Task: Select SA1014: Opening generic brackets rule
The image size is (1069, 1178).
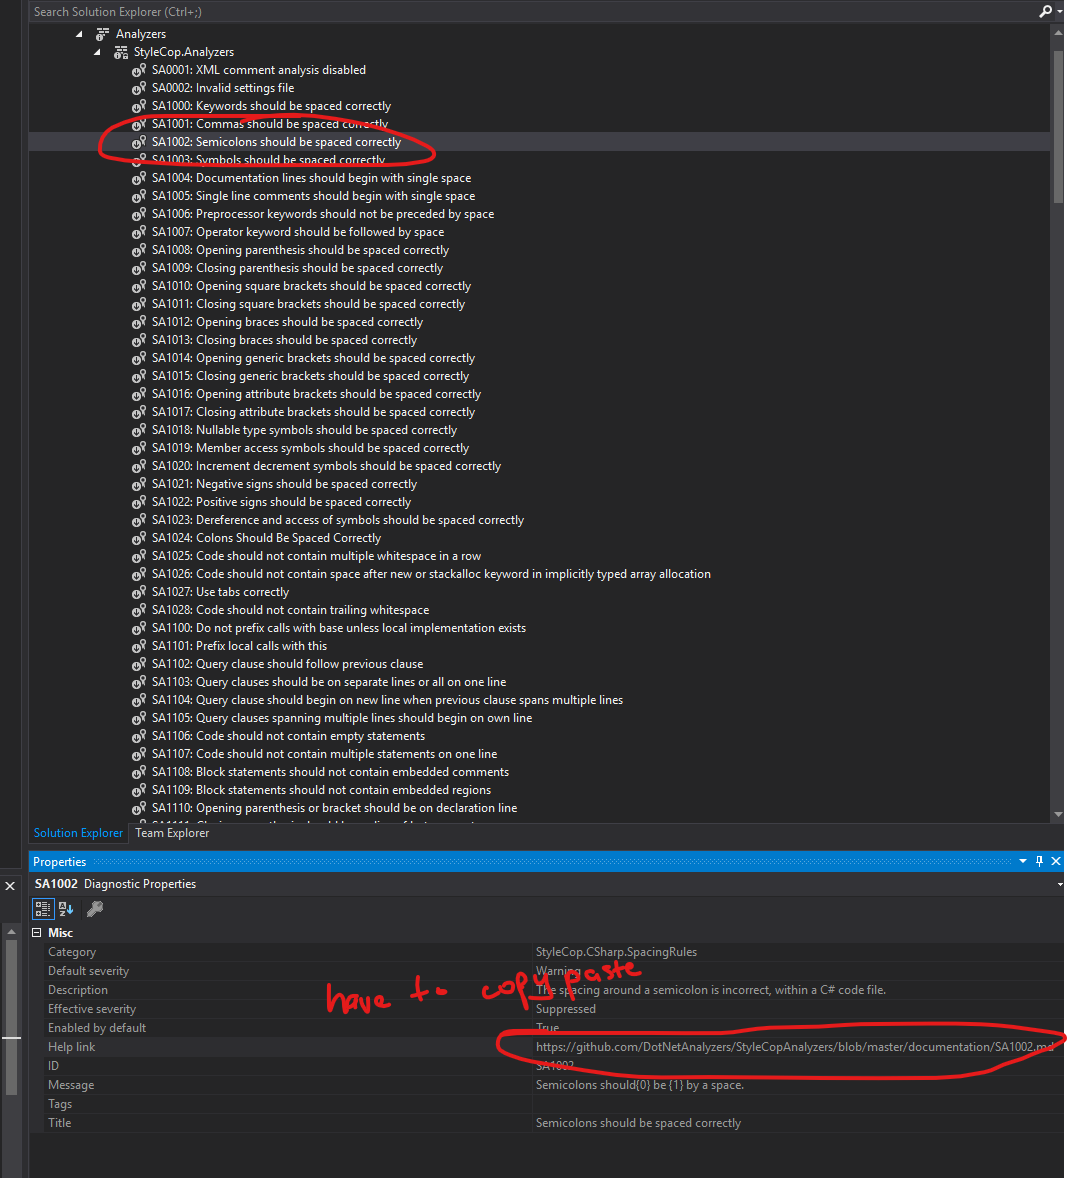Action: coord(313,358)
